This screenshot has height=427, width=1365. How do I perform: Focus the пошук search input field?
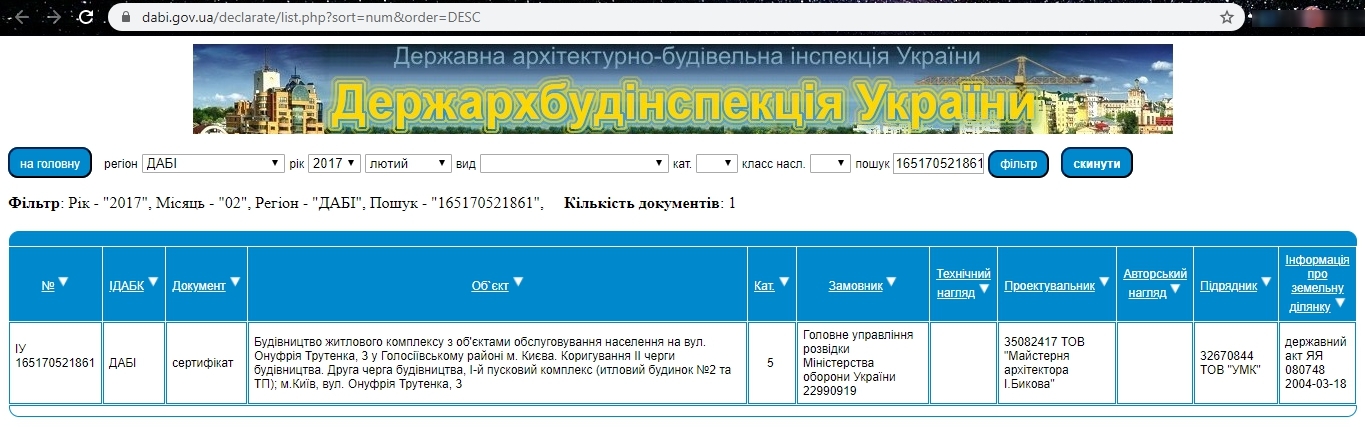pyautogui.click(x=938, y=163)
